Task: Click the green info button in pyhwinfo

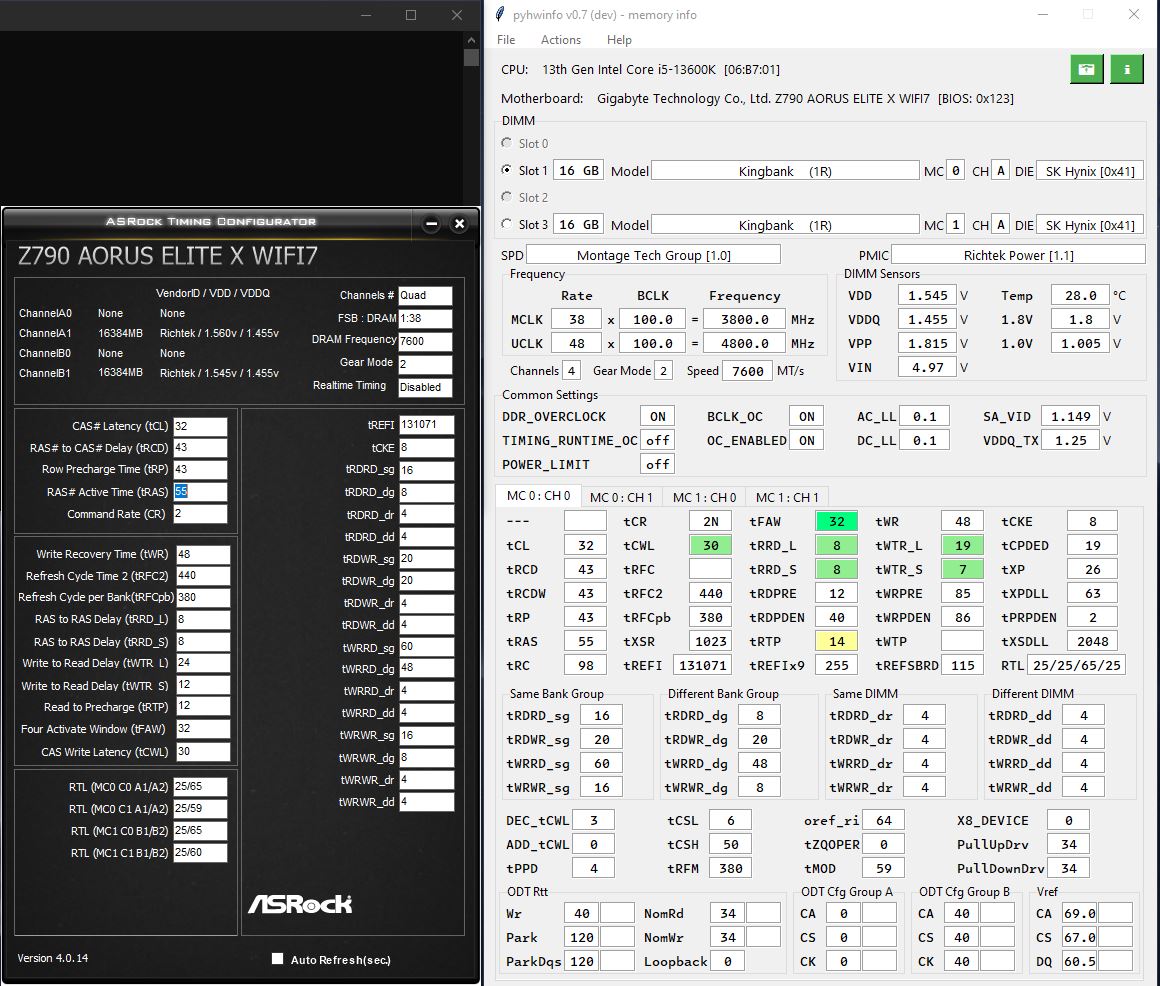Action: [1127, 70]
